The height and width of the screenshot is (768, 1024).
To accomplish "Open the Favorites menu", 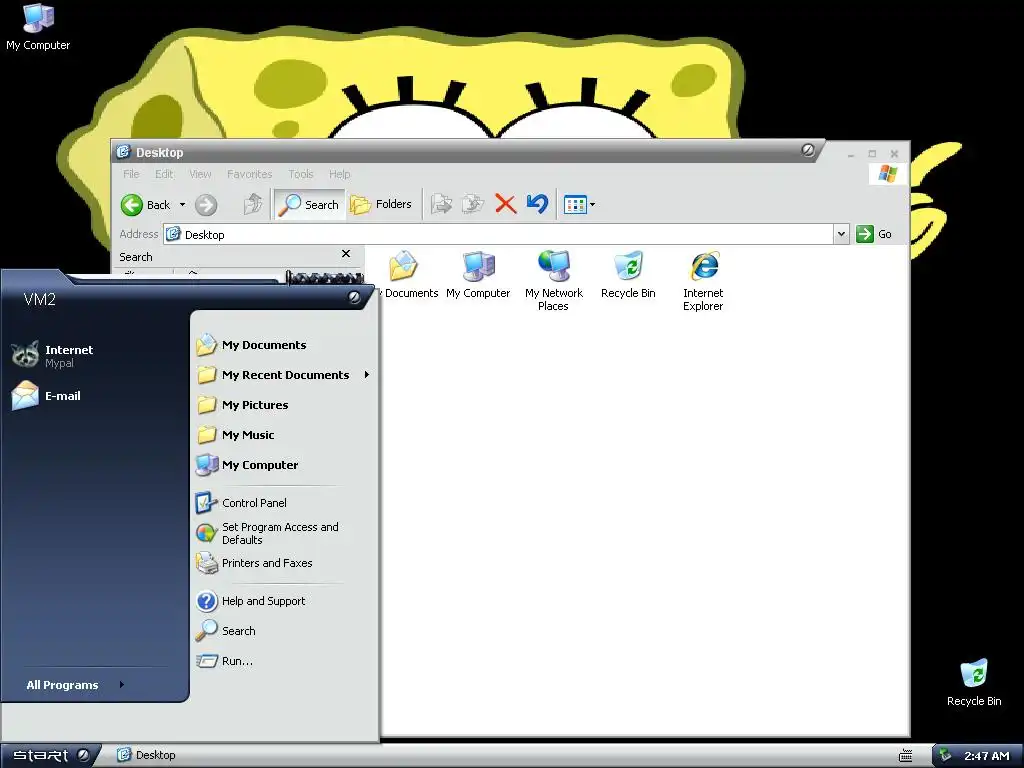I will (249, 174).
